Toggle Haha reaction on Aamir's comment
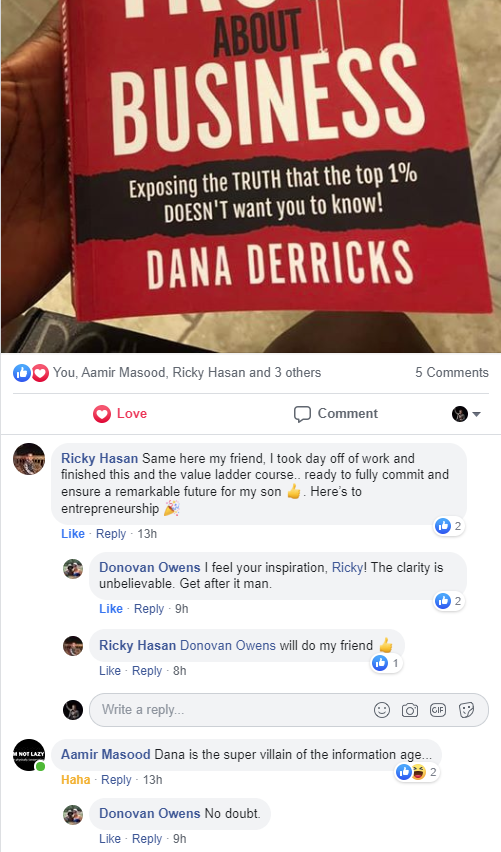The width and height of the screenshot is (501, 852). pyautogui.click(x=76, y=780)
